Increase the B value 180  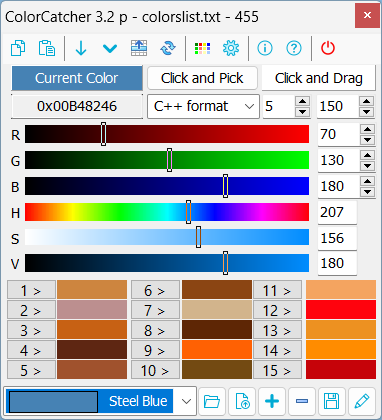coord(368,181)
